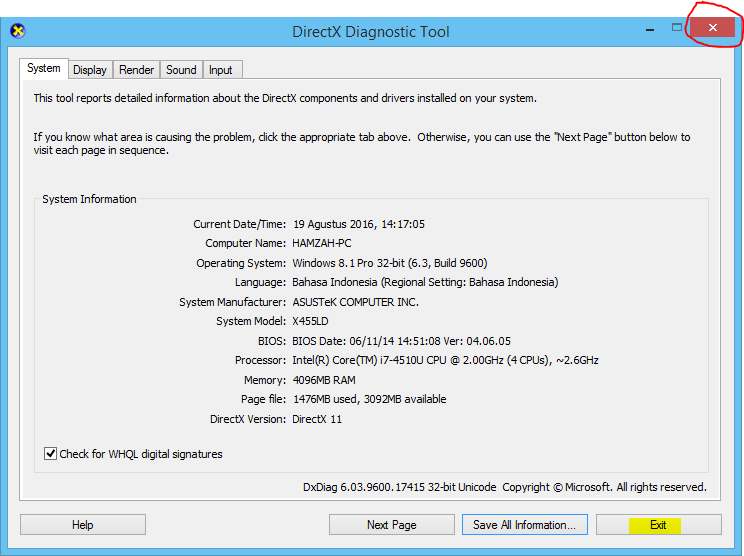Viewport: 744px width, 556px height.
Task: Click the DirectX 11 version value
Action: click(317, 419)
